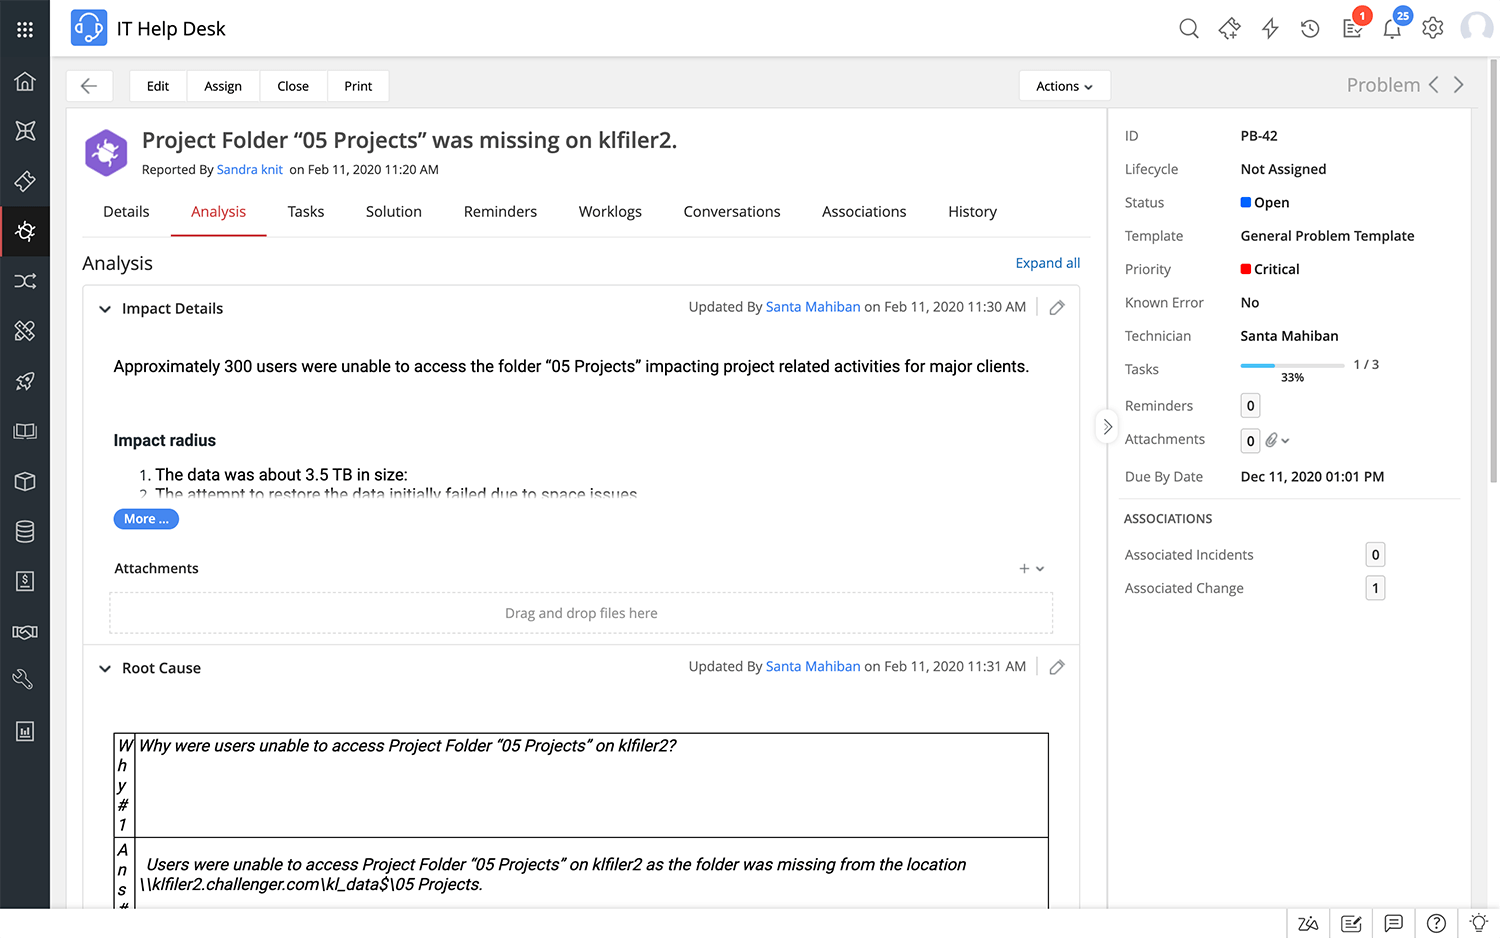Go to Home in the sidebar
This screenshot has width=1500, height=938.
25,81
